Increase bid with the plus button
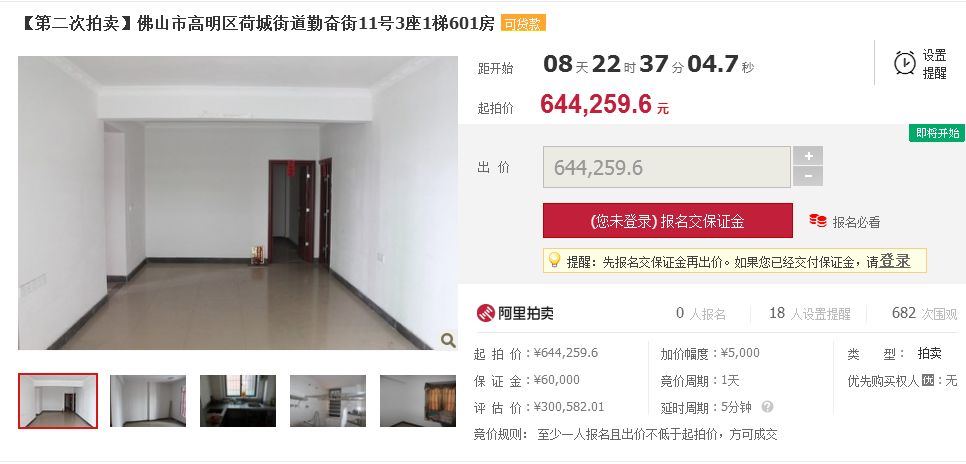966x464 pixels. tap(808, 156)
